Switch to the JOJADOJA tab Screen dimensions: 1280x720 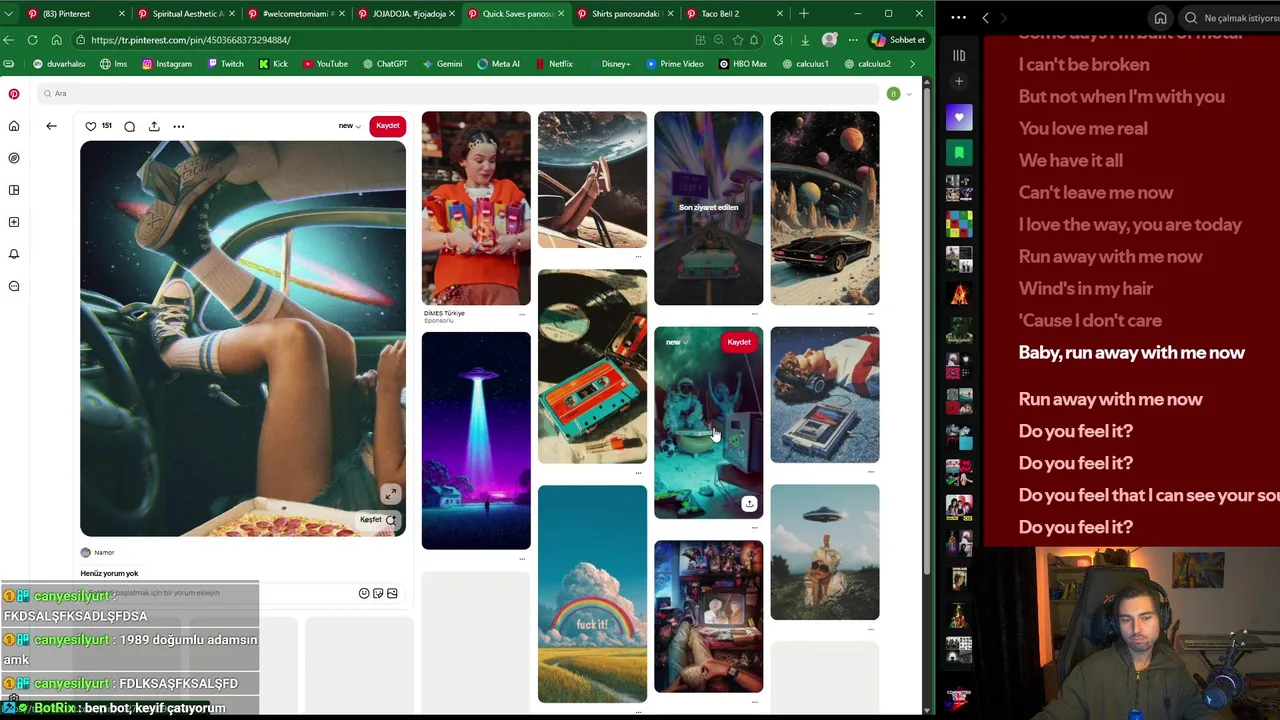[x=407, y=14]
